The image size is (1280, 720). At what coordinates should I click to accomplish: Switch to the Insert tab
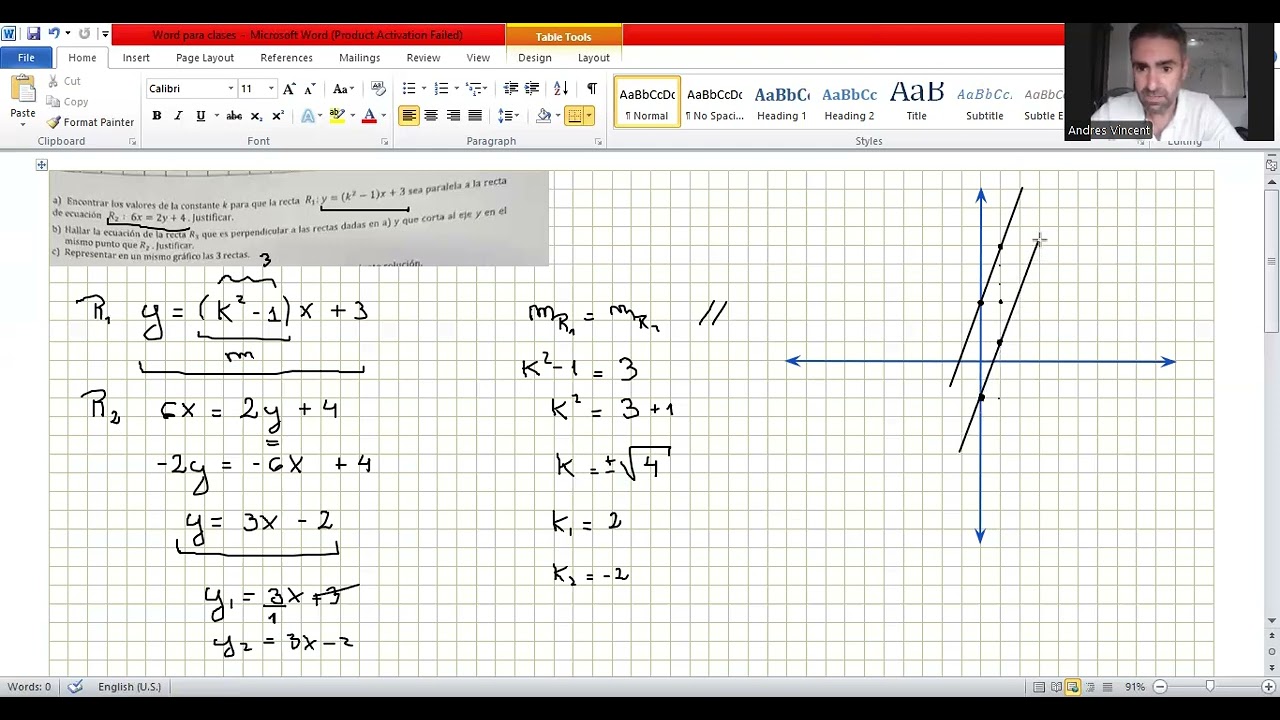136,58
